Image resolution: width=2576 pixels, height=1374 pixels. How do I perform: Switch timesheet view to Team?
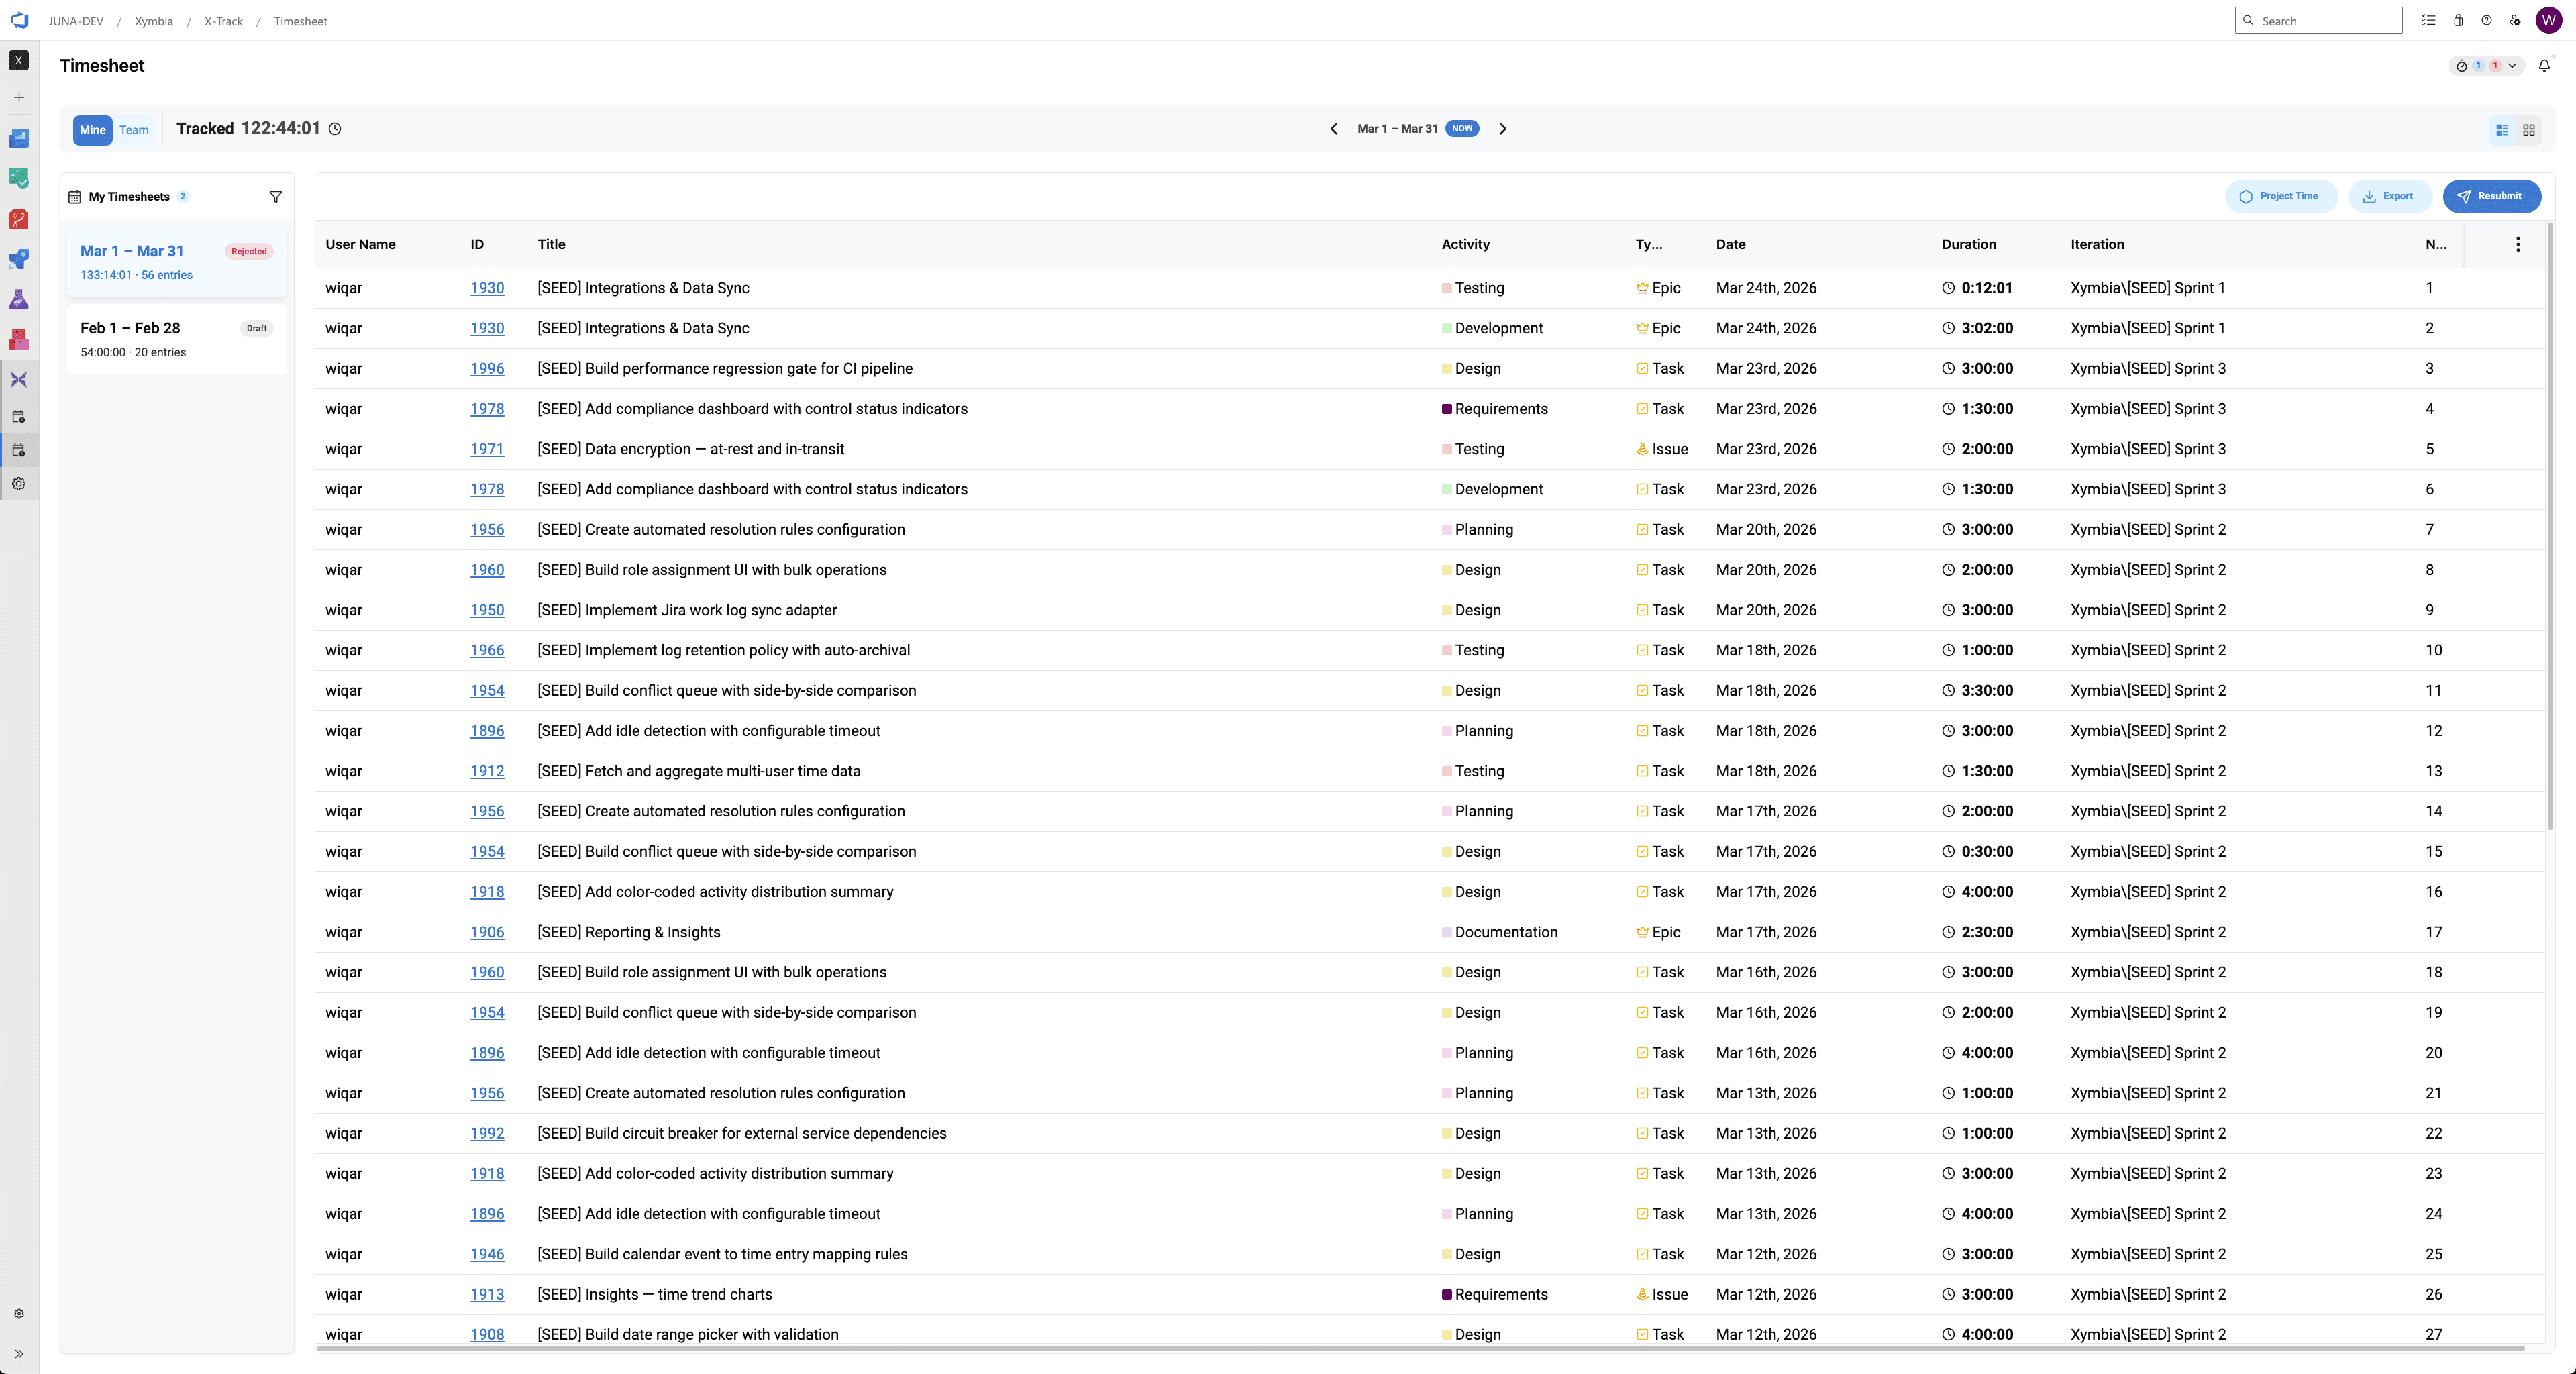(134, 130)
